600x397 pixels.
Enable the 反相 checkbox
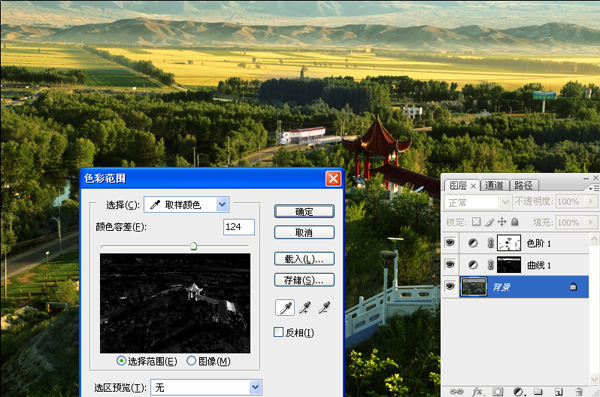pyautogui.click(x=279, y=332)
